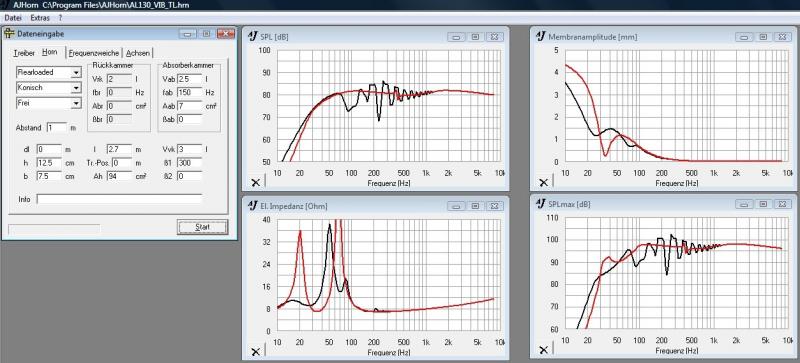Click the crossed-tools icon in El. Impedanz graph
The image size is (800, 363).
(x=256, y=351)
